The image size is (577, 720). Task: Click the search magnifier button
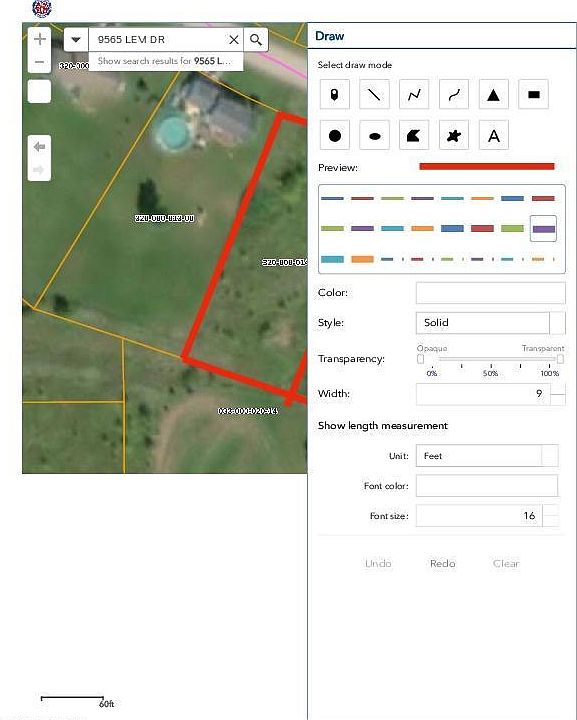[x=256, y=40]
